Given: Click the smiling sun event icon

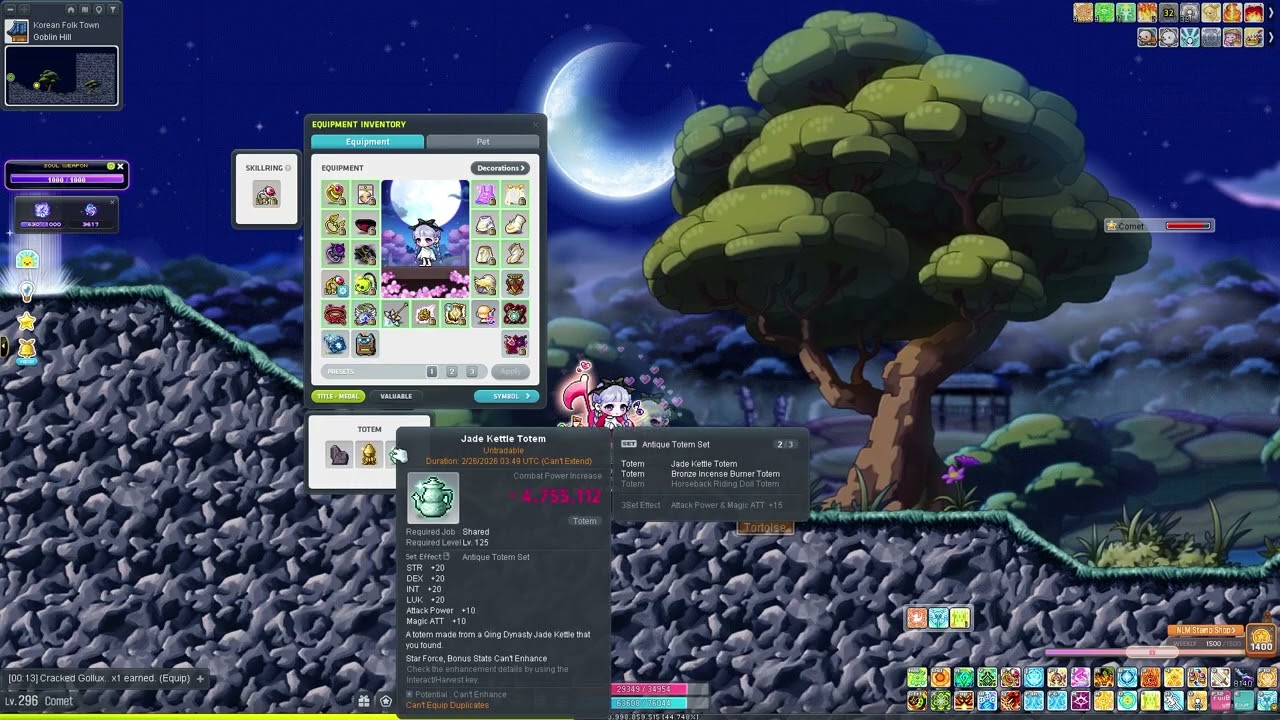Looking at the screenshot, I should pyautogui.click(x=27, y=260).
